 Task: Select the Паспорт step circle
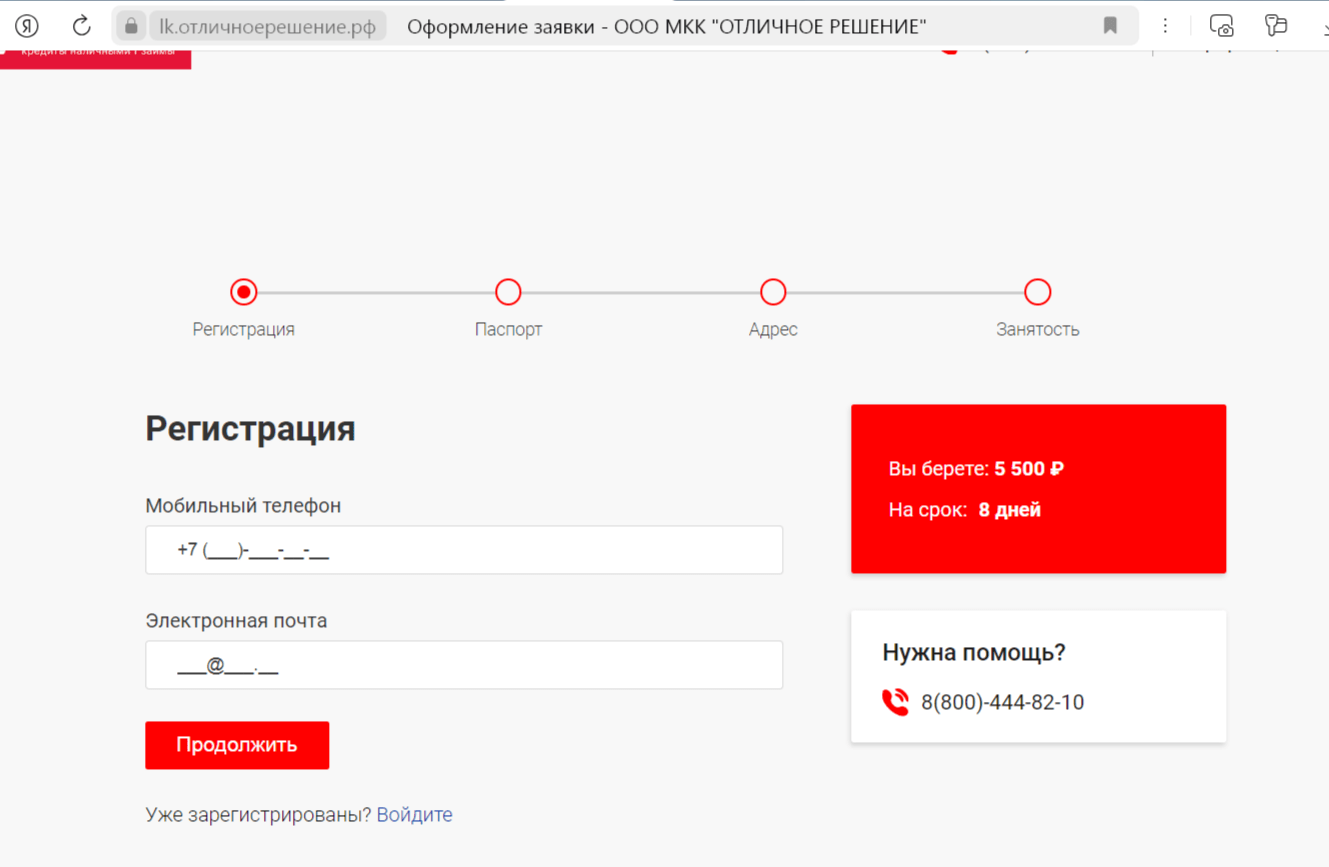tap(508, 292)
